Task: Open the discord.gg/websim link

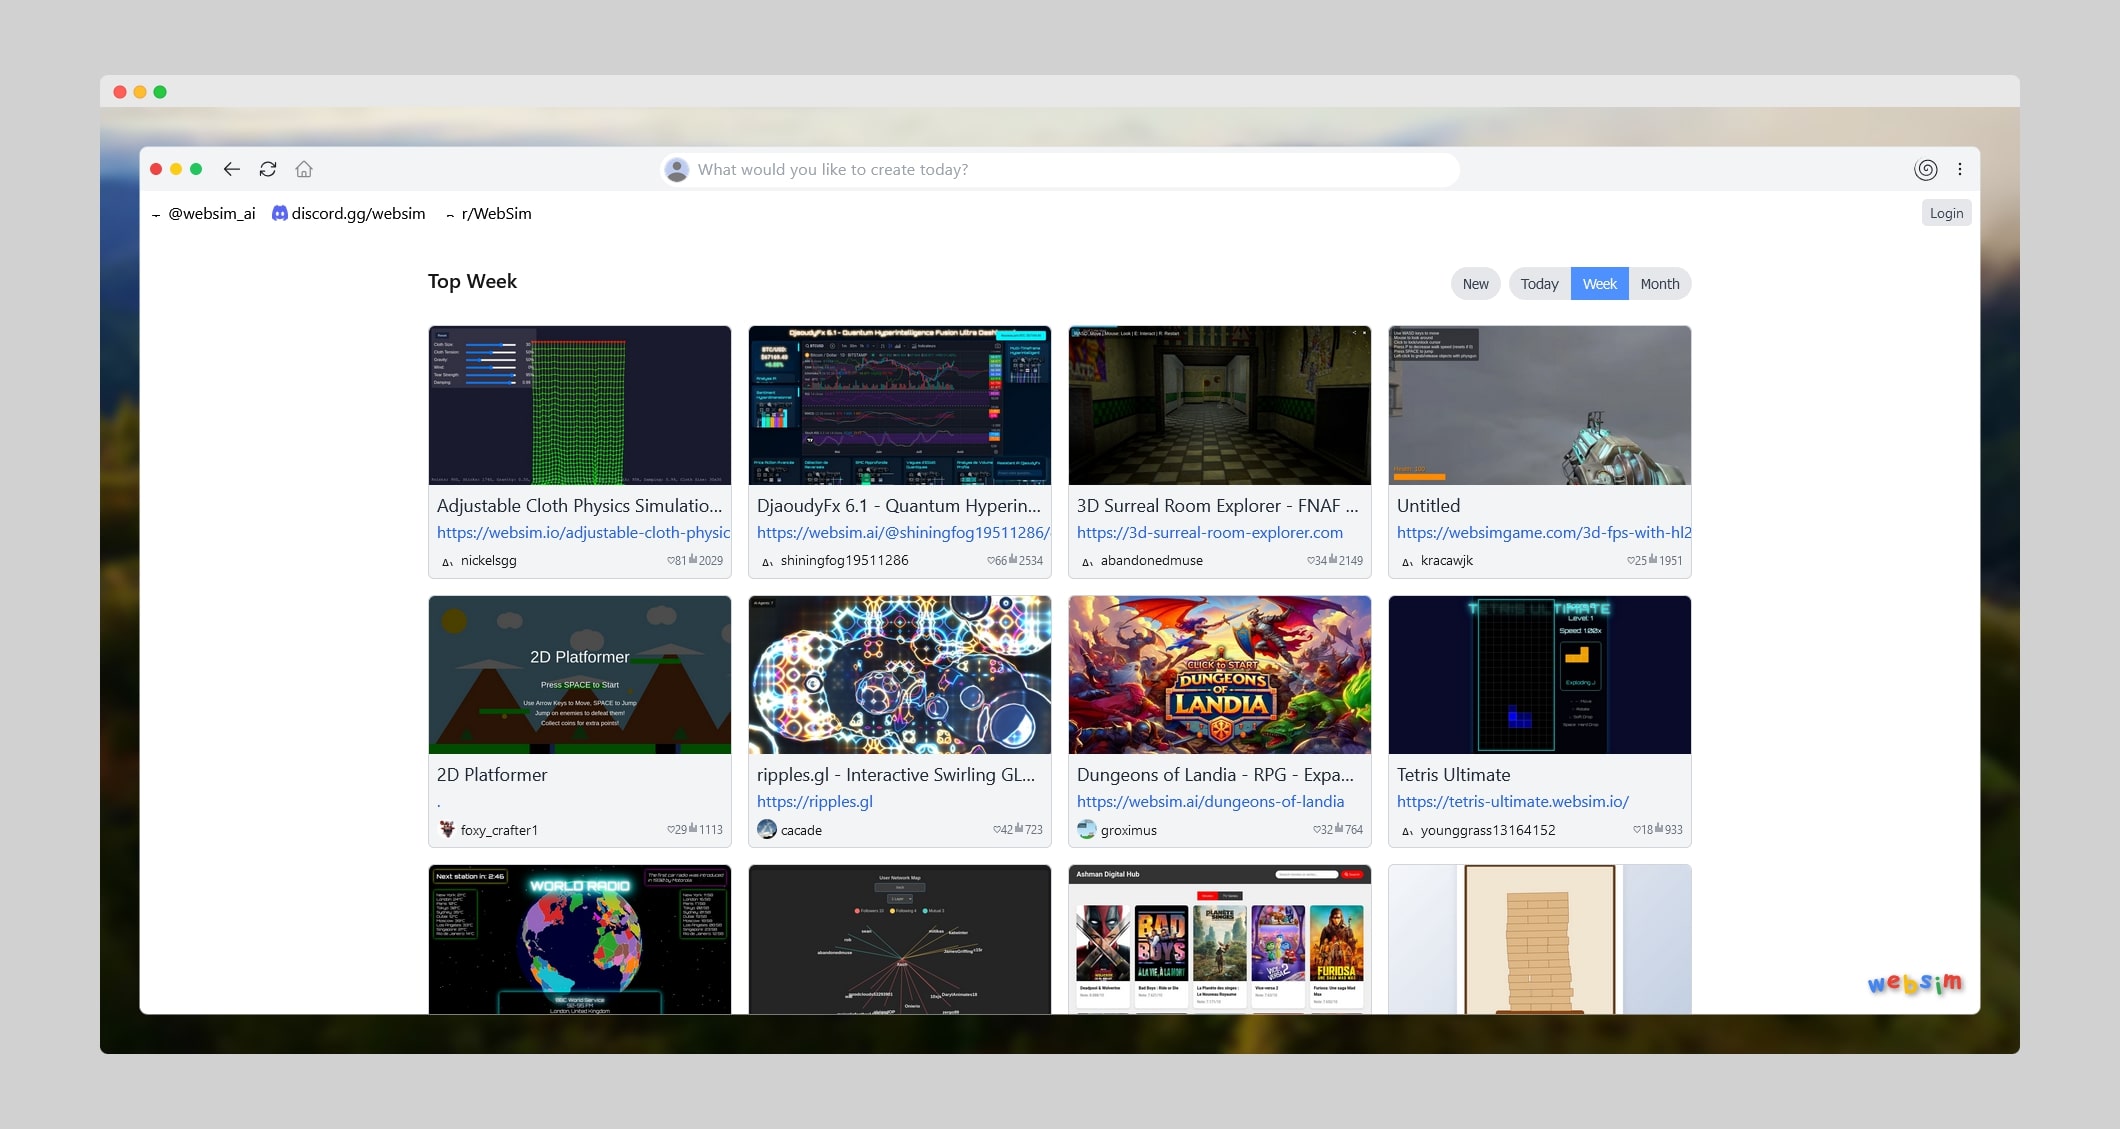Action: coord(358,213)
